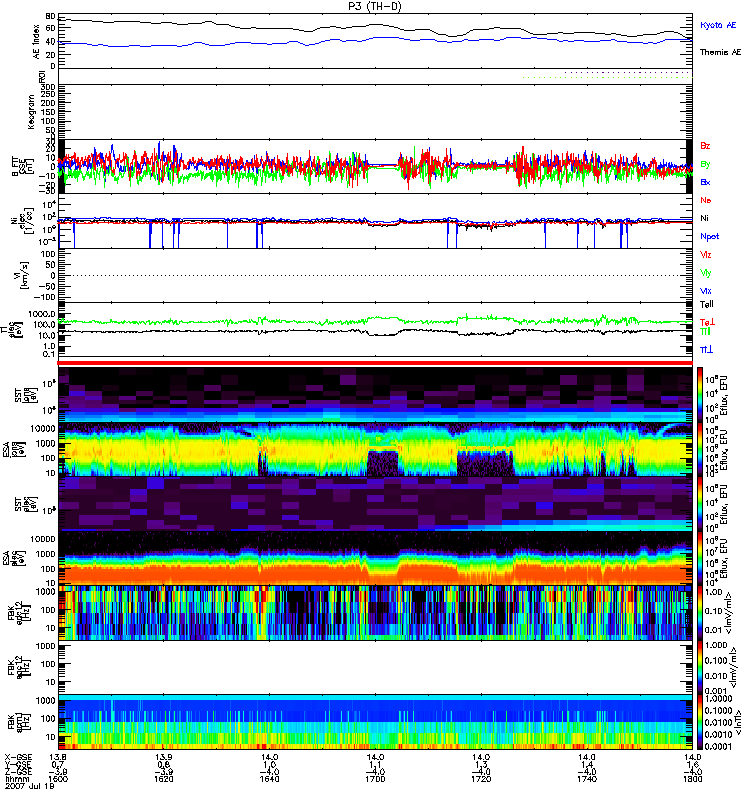Select the "Vi [km/s]" axis label
Viewport: 750px width, 800px height.
[23, 276]
